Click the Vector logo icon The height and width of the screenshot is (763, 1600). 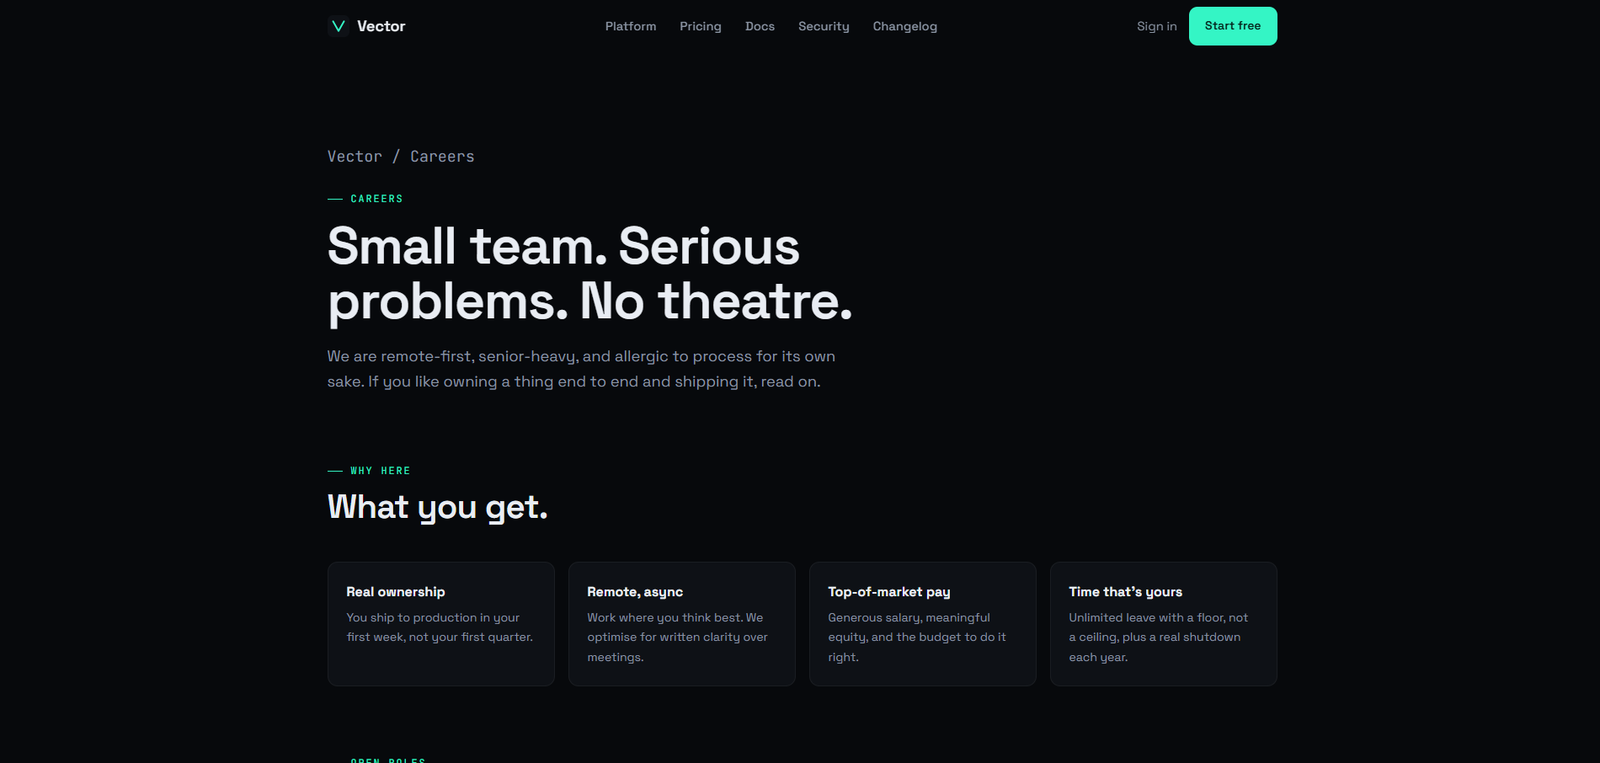click(x=338, y=26)
